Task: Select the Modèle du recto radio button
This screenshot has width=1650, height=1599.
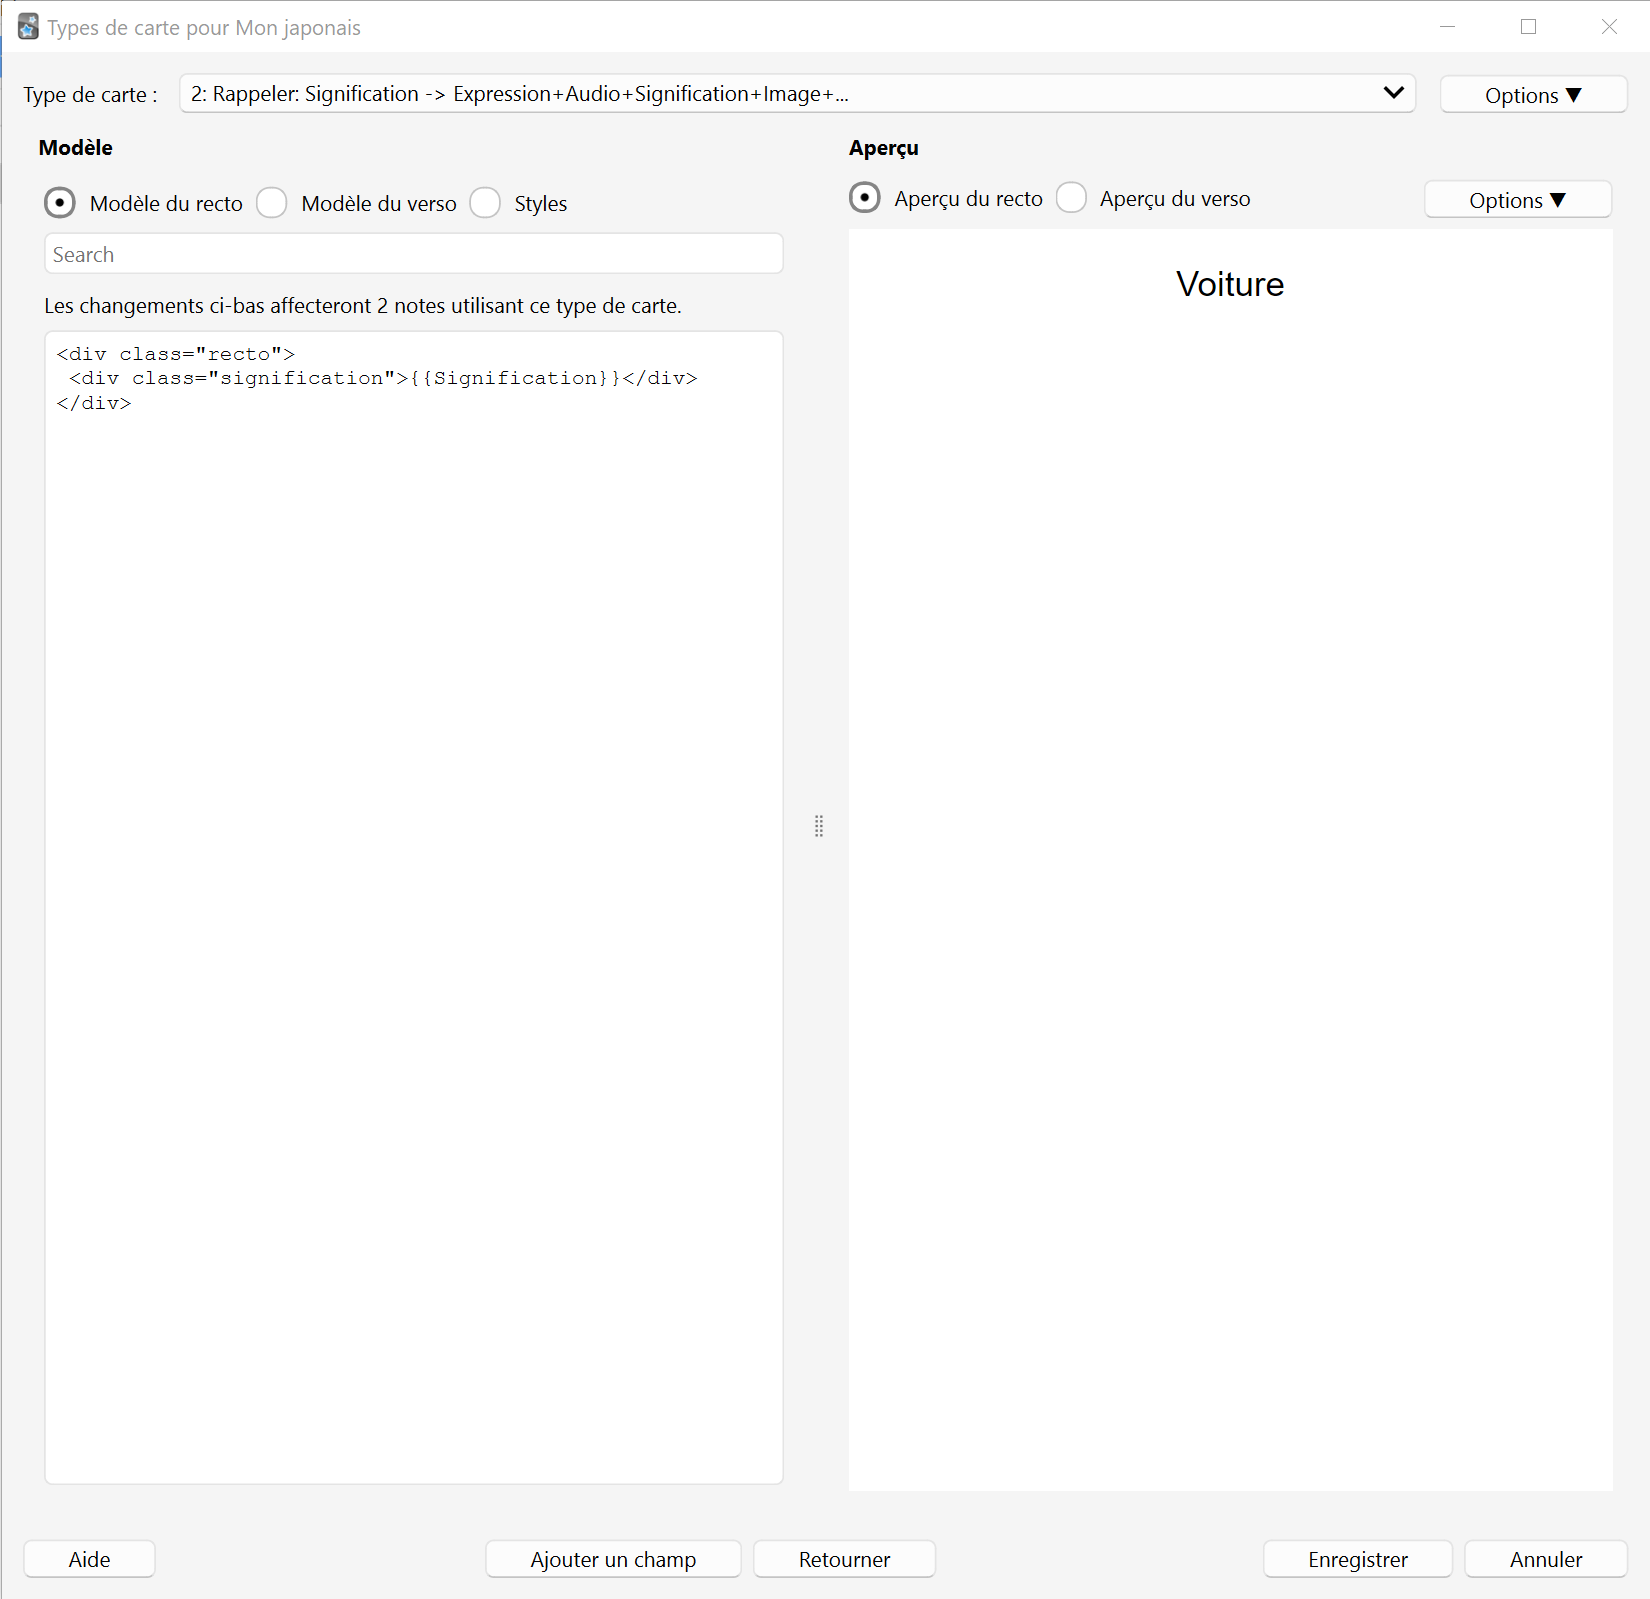Action: point(60,203)
